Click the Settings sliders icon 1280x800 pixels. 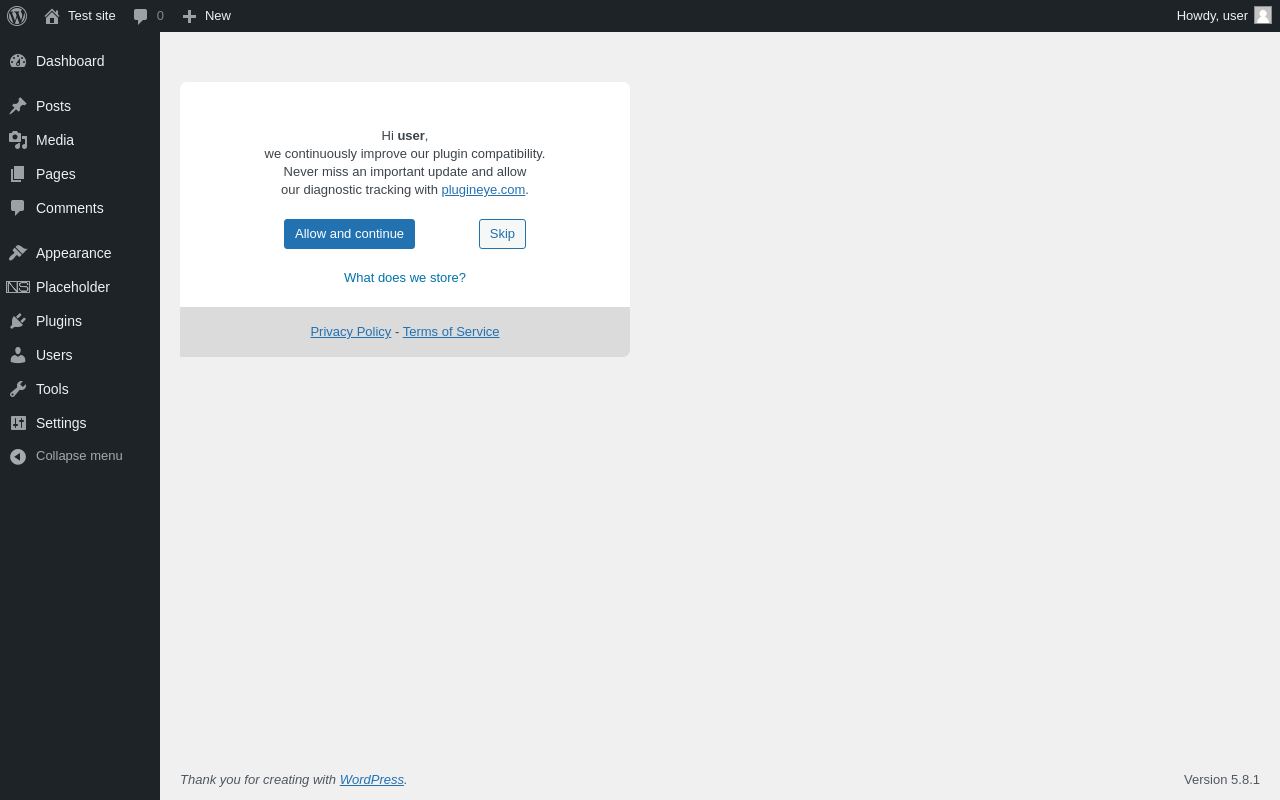[x=18, y=423]
